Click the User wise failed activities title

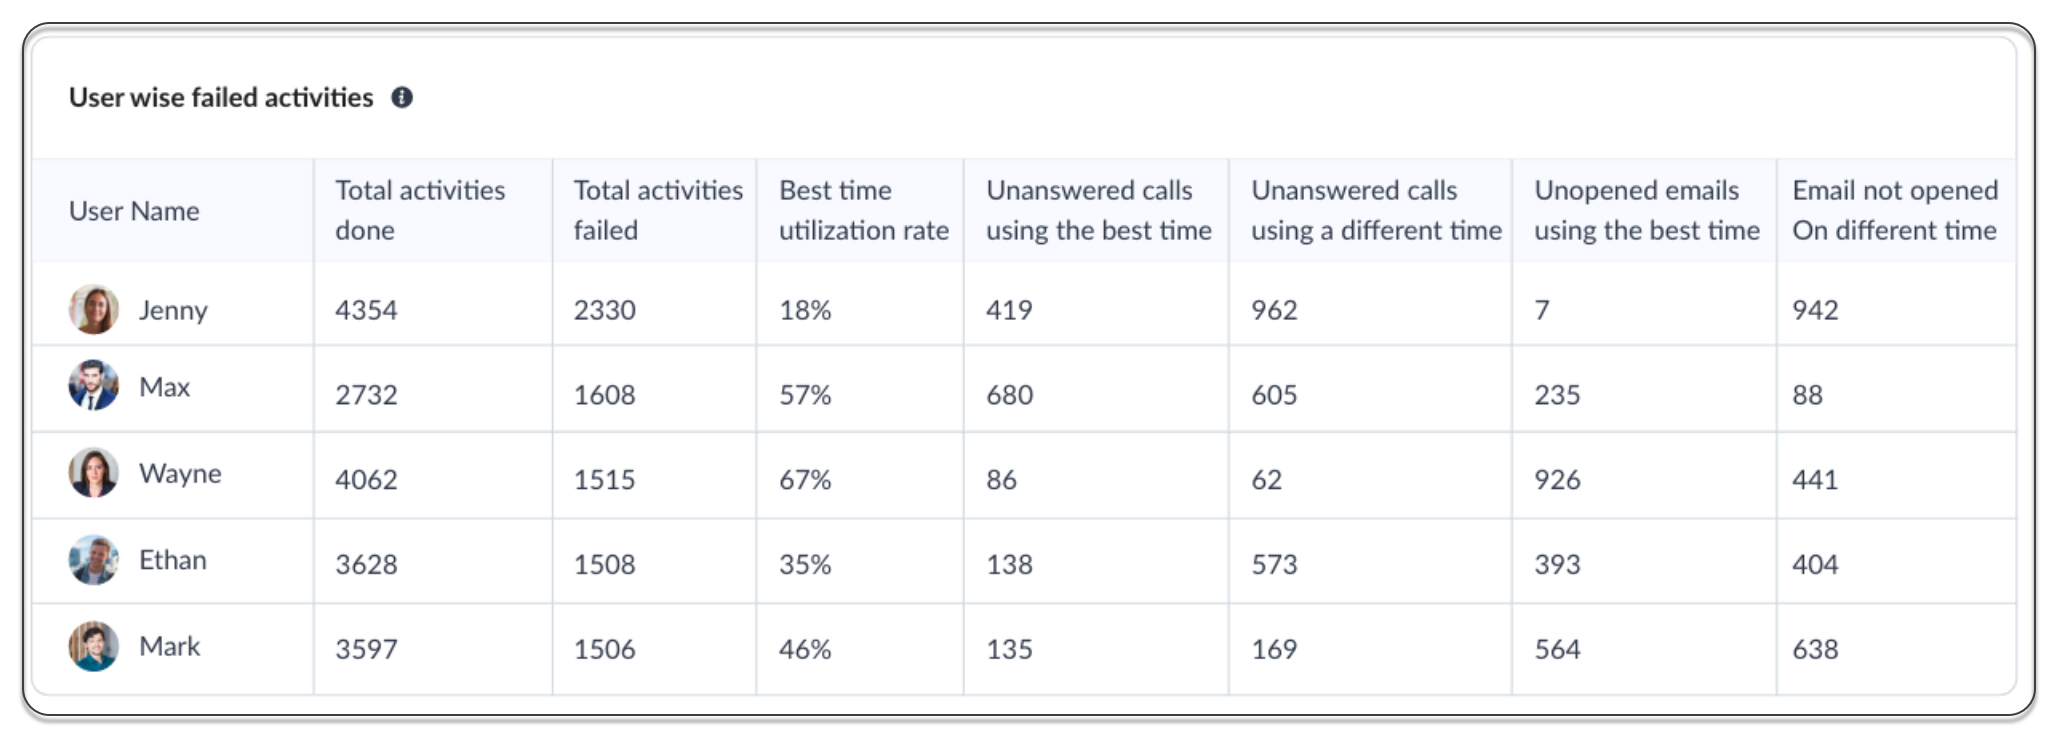[x=221, y=97]
